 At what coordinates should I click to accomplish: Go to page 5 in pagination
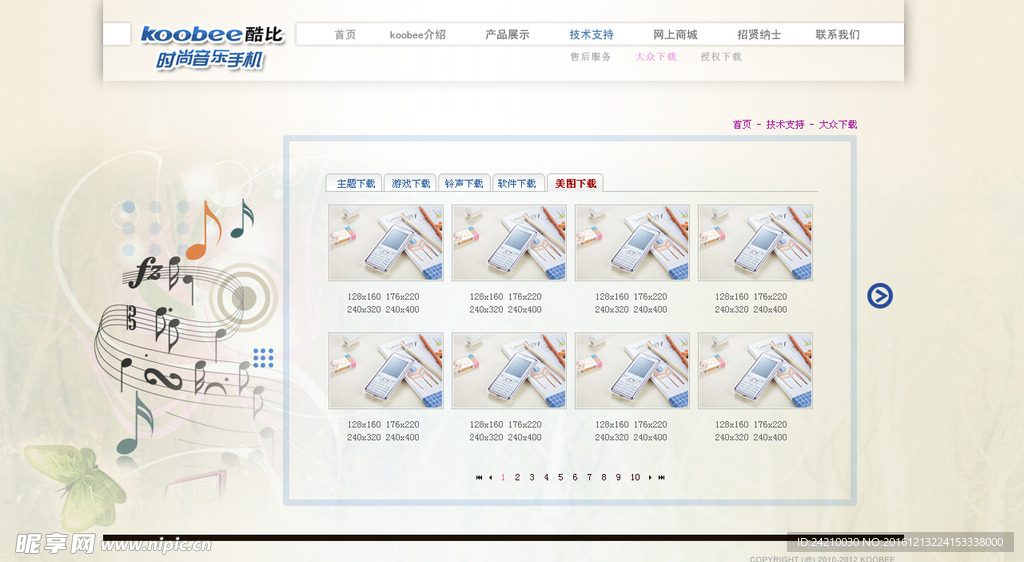point(560,478)
